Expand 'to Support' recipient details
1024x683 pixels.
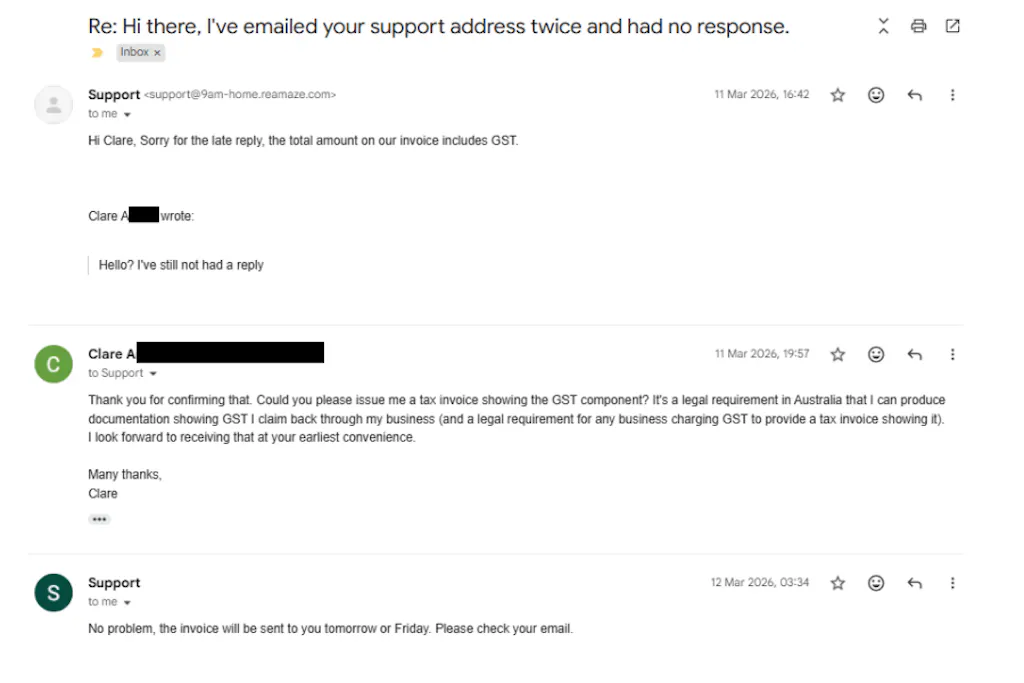coord(153,374)
